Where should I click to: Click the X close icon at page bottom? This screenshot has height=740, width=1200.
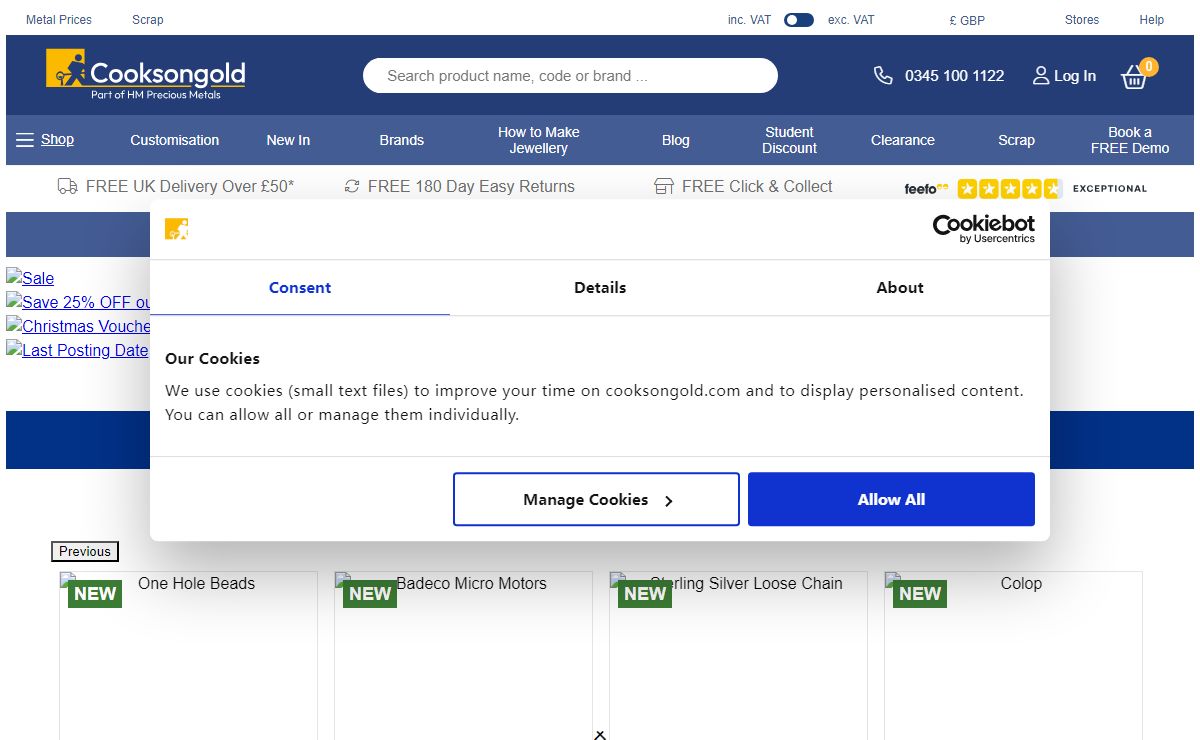coord(600,735)
